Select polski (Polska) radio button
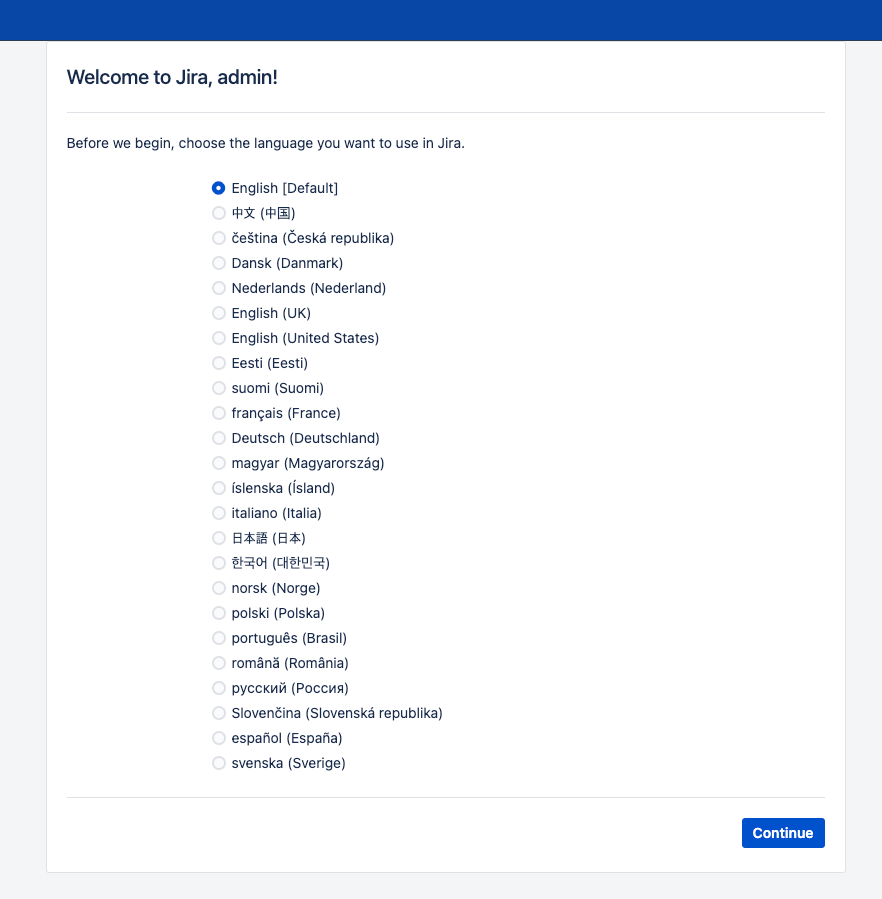 point(218,613)
